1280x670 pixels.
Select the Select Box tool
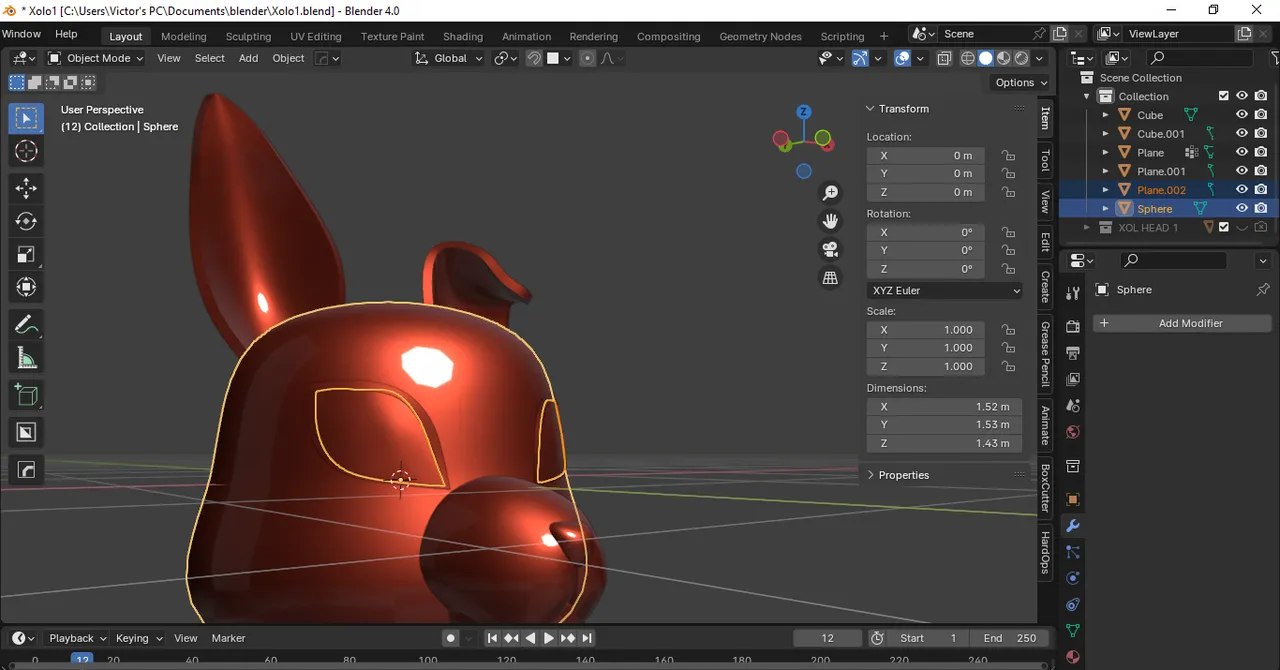coord(26,118)
